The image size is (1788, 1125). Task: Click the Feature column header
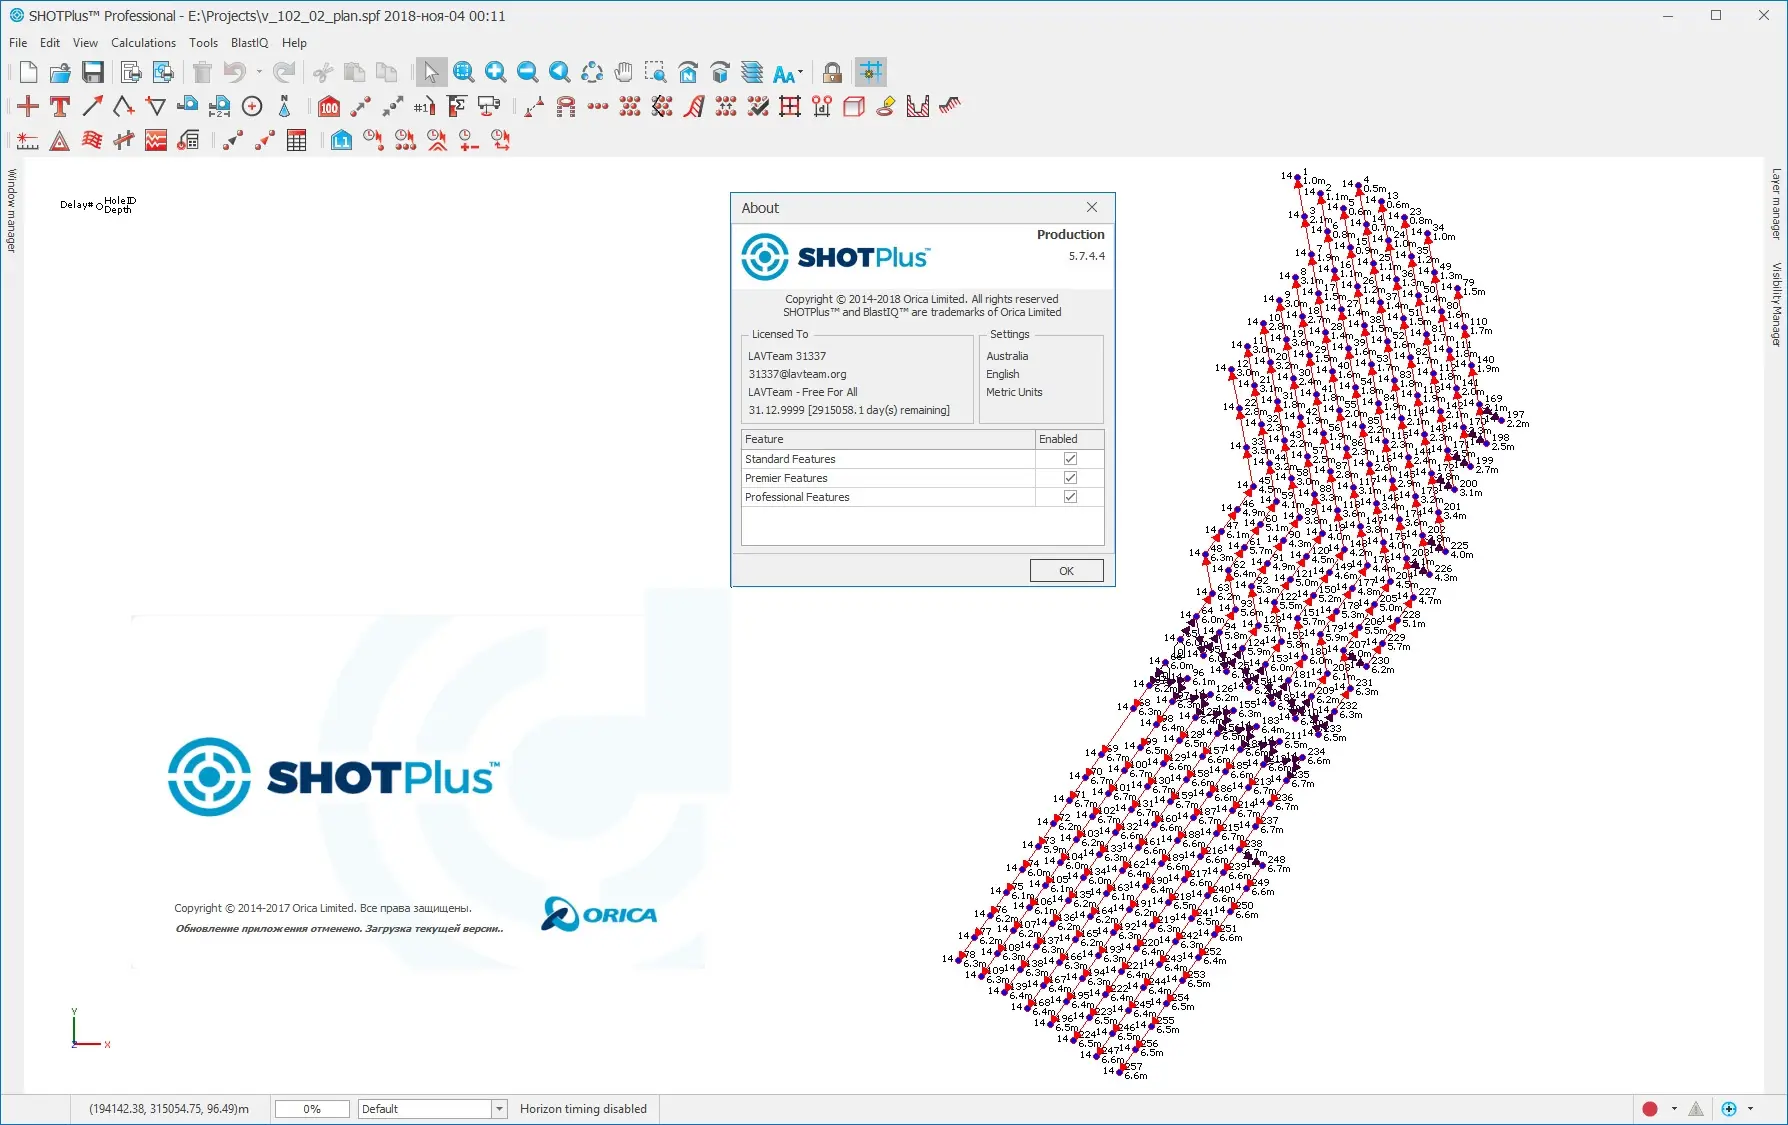(x=888, y=439)
